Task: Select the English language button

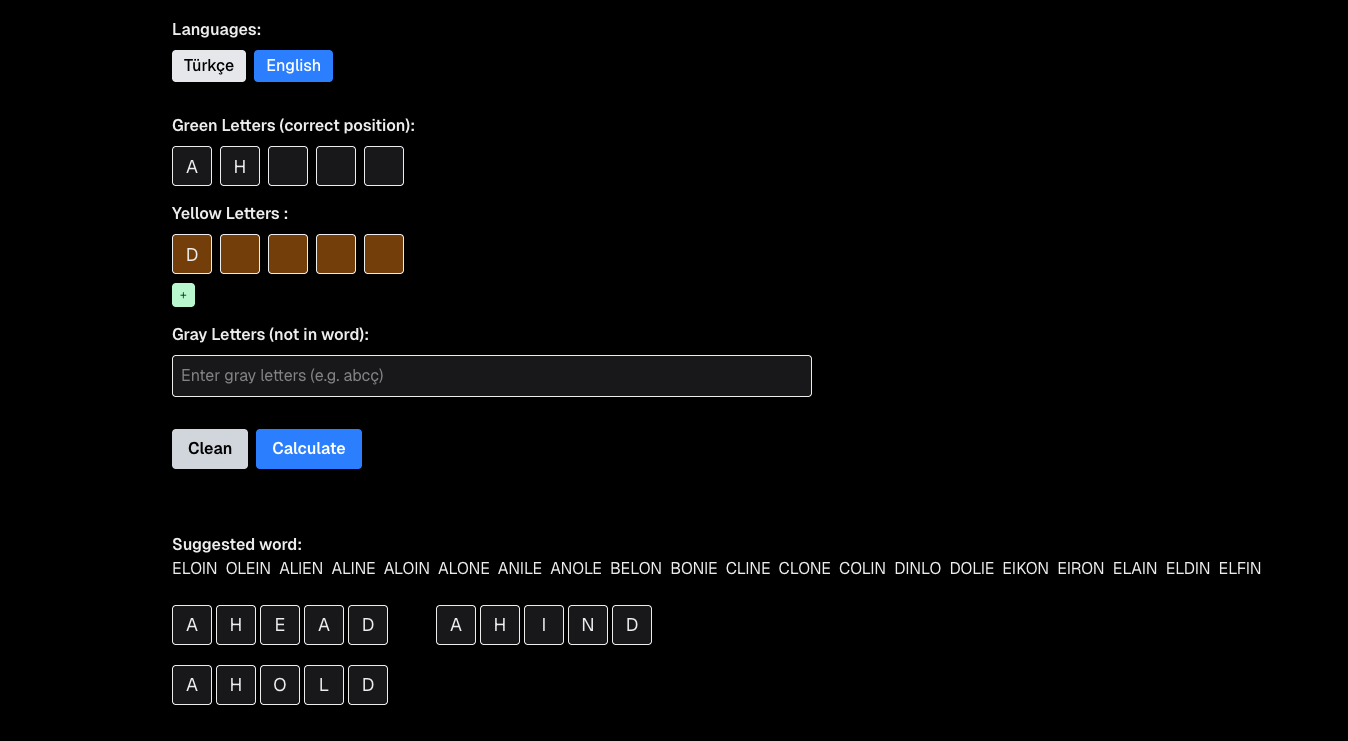Action: pos(293,65)
